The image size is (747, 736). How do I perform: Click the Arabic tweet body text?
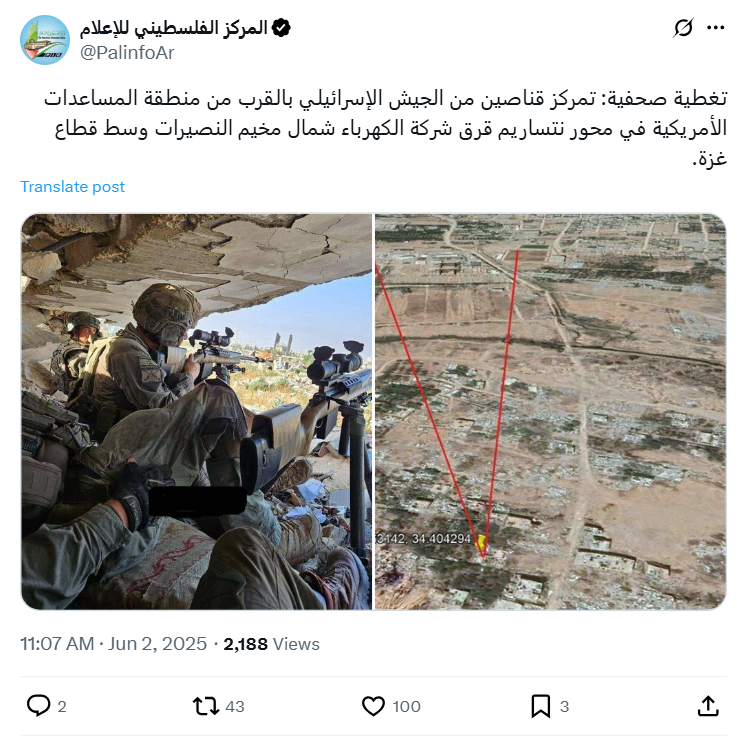coord(386,128)
